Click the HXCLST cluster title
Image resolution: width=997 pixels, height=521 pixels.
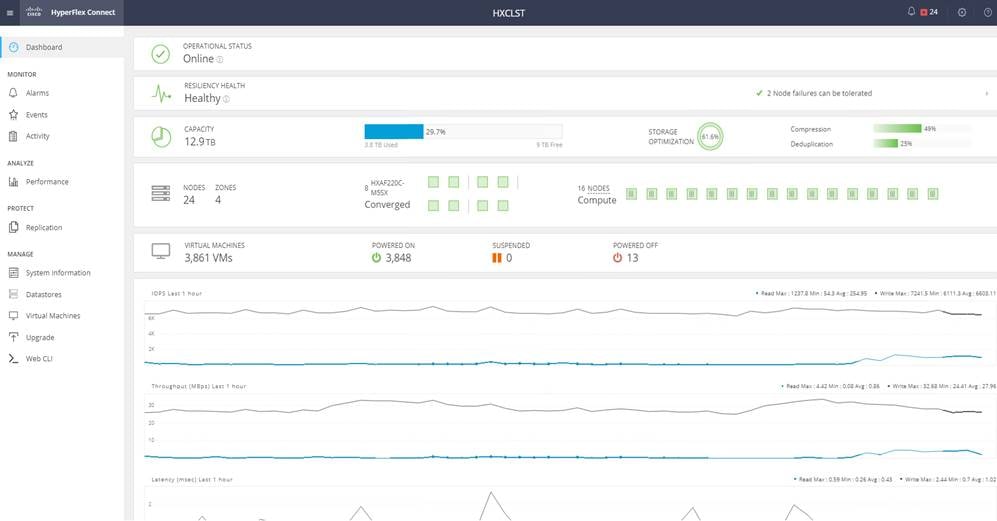tap(509, 13)
